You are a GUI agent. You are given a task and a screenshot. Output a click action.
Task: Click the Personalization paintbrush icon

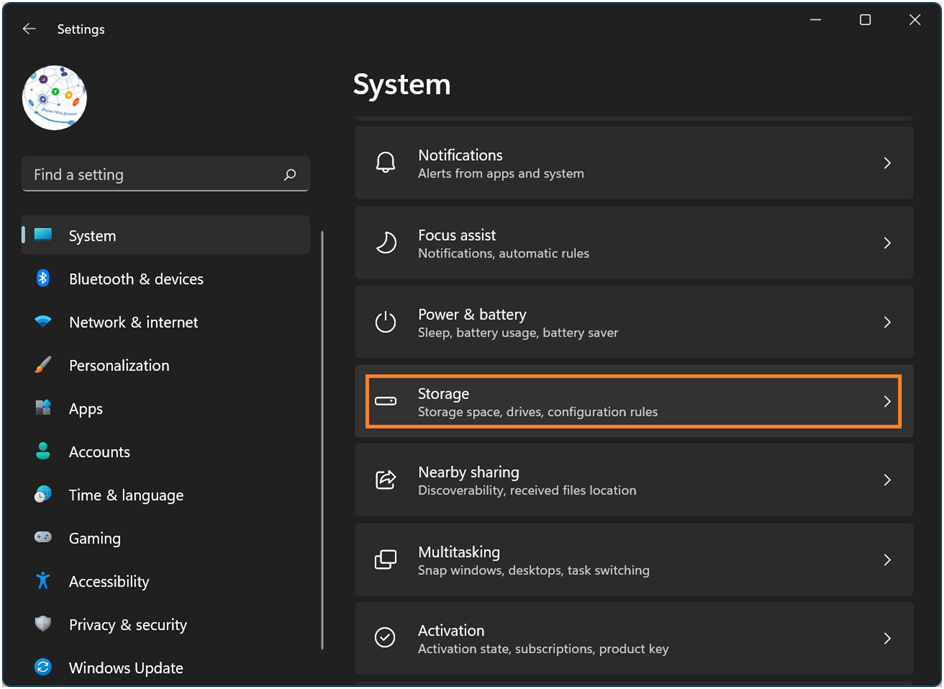coord(43,365)
